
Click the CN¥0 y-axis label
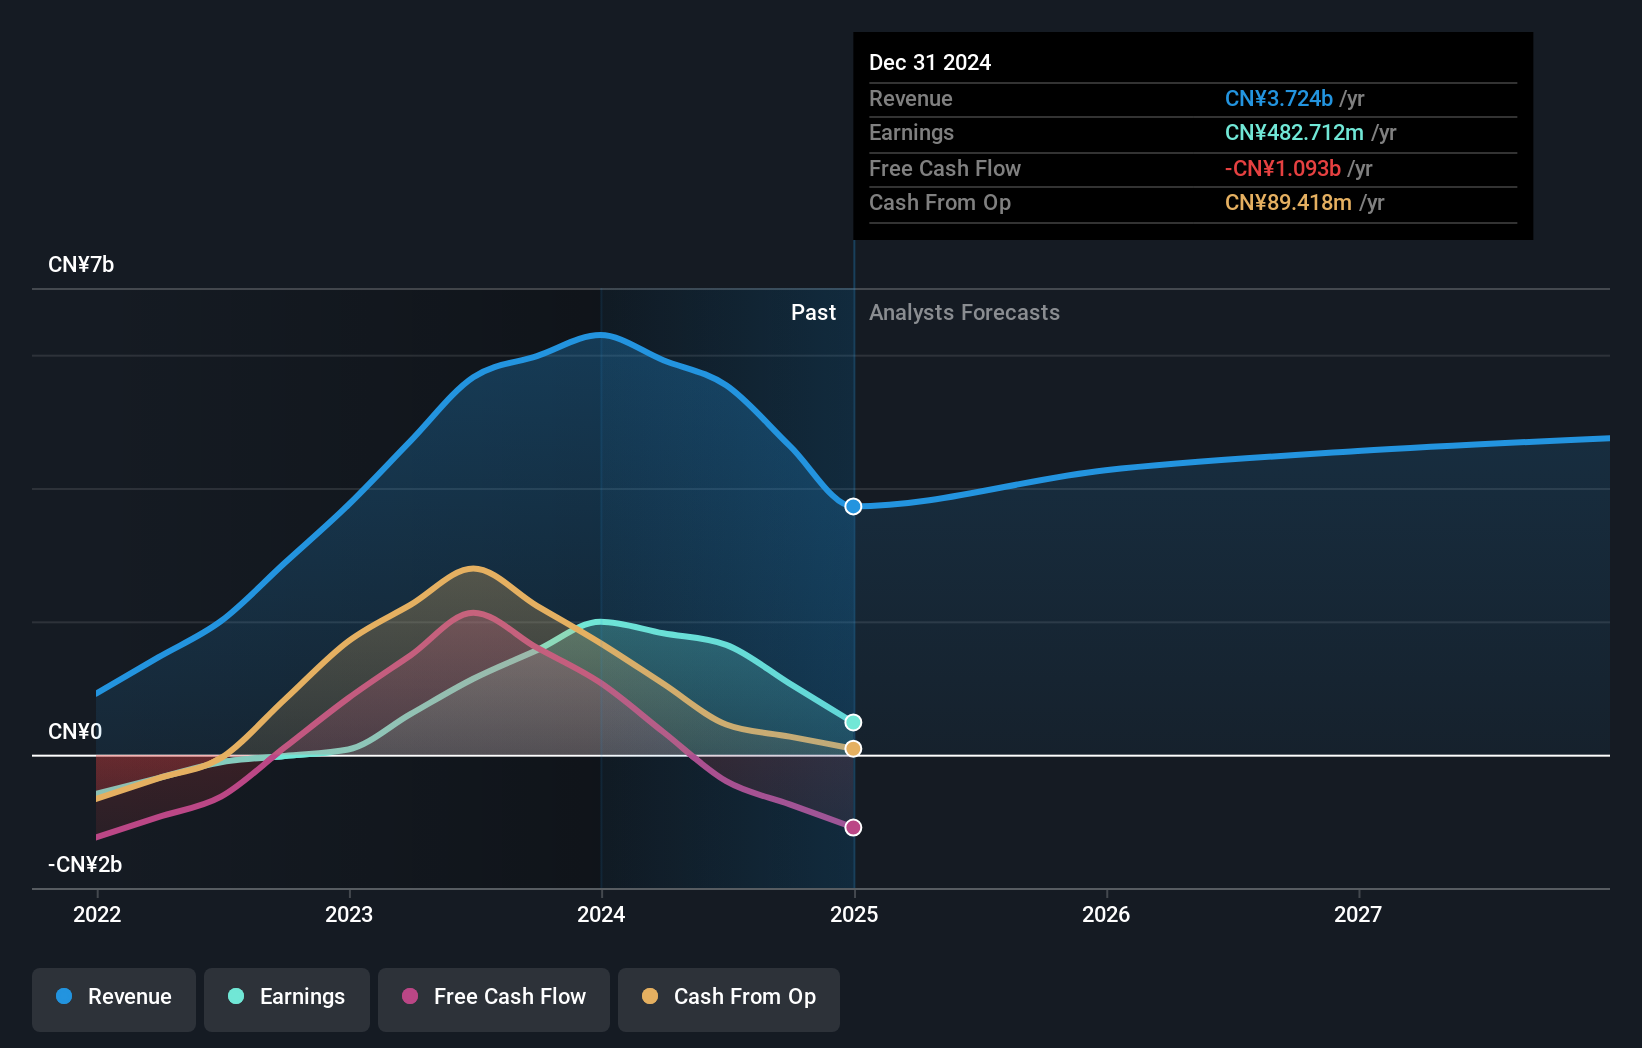(x=75, y=732)
